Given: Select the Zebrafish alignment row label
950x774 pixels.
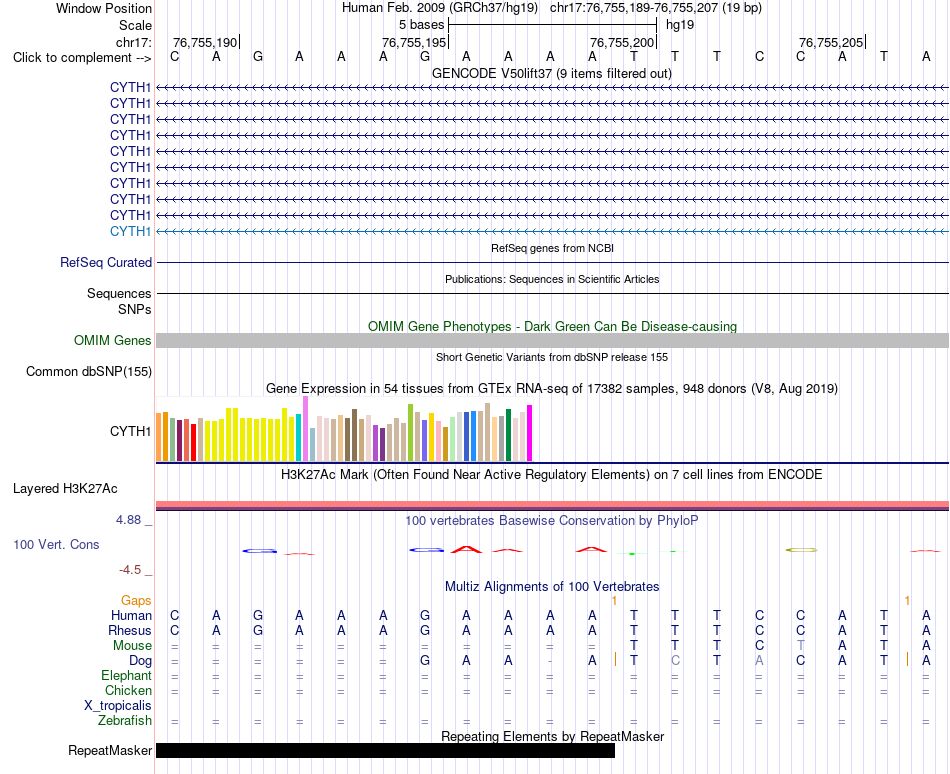Looking at the screenshot, I should 125,721.
